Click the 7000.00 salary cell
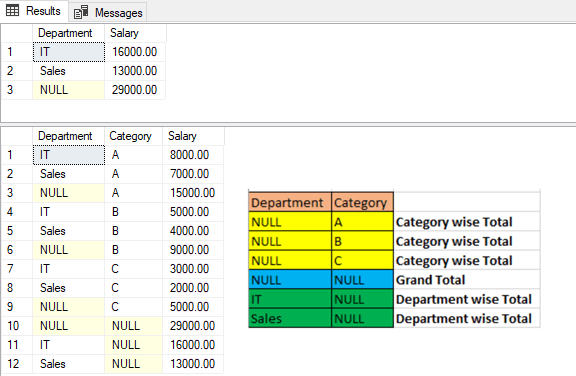 click(193, 174)
